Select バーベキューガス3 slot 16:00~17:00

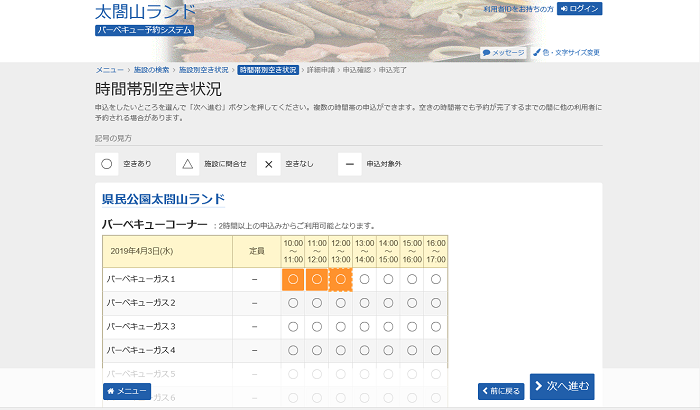pyautogui.click(x=436, y=327)
